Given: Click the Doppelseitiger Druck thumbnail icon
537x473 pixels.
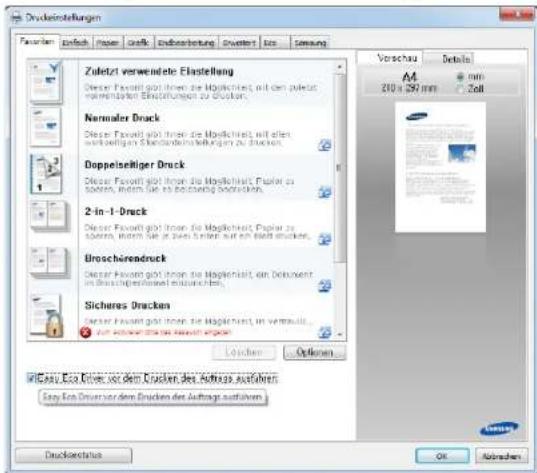Looking at the screenshot, I should (46, 174).
